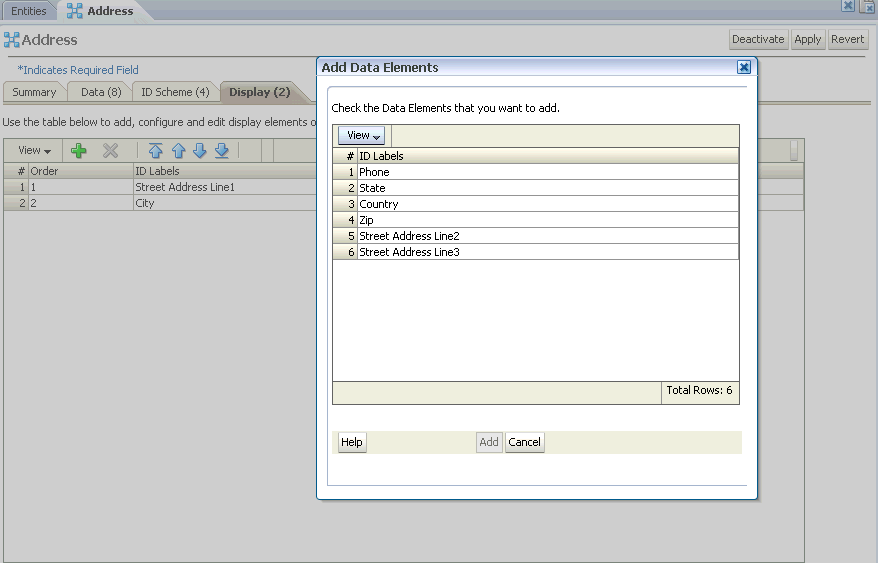Click the close all tabs icon
Image resolution: width=878 pixels, height=563 pixels.
pyautogui.click(x=867, y=6)
